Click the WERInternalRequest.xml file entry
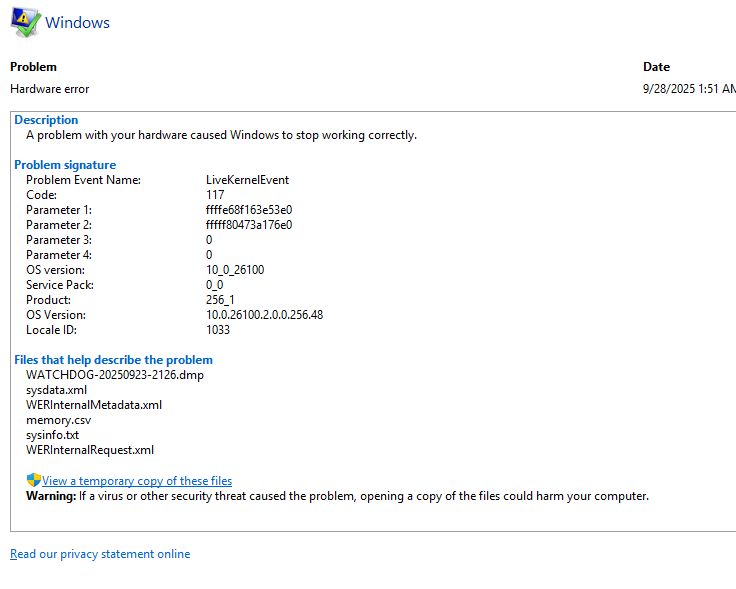The width and height of the screenshot is (736, 589). 90,450
